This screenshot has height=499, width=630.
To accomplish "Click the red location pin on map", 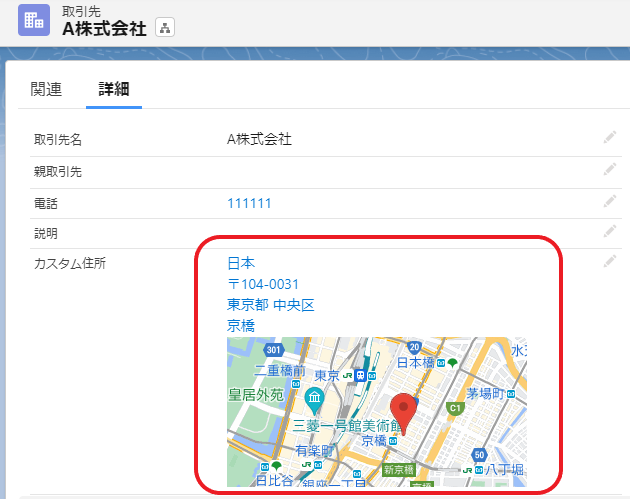I will [x=404, y=411].
